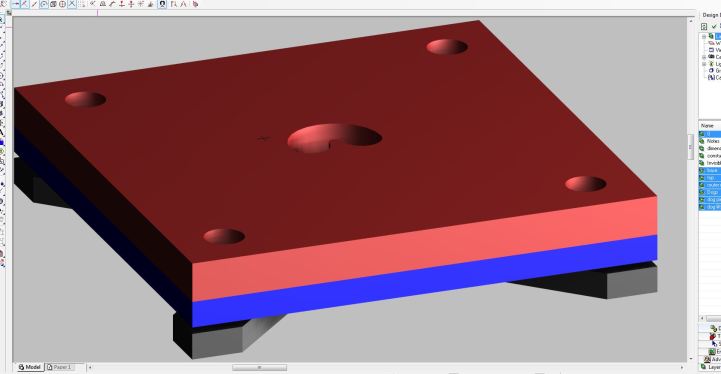This screenshot has width=721, height=374.
Task: Select the Notes layer row
Action: pyautogui.click(x=710, y=141)
